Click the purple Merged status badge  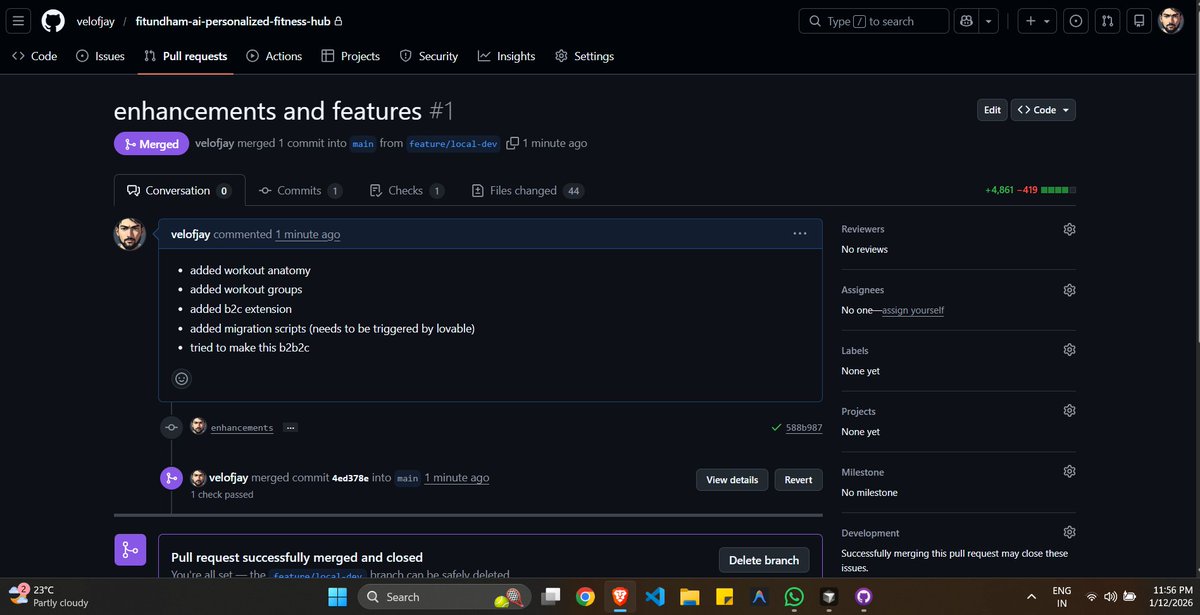(151, 144)
